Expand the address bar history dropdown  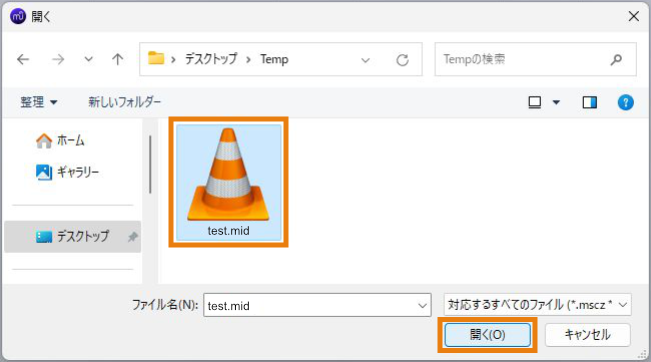(x=365, y=60)
